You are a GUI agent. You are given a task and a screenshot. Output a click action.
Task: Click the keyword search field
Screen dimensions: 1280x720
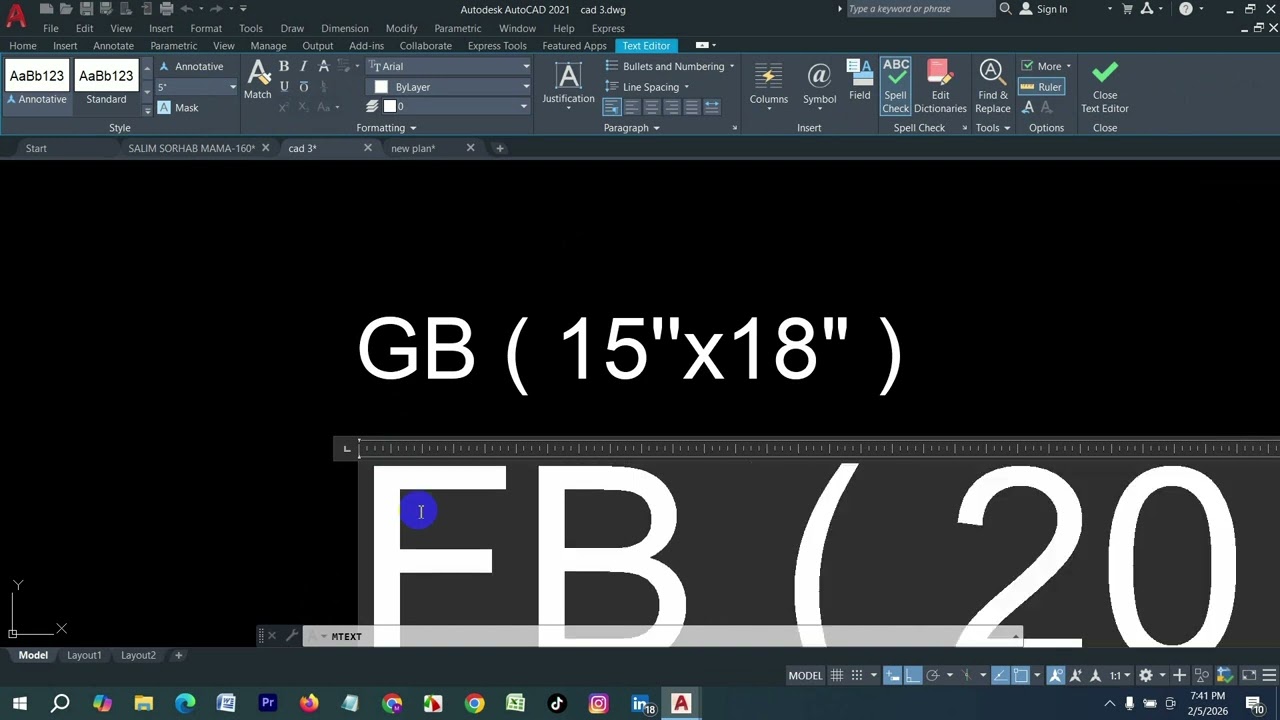pyautogui.click(x=920, y=9)
